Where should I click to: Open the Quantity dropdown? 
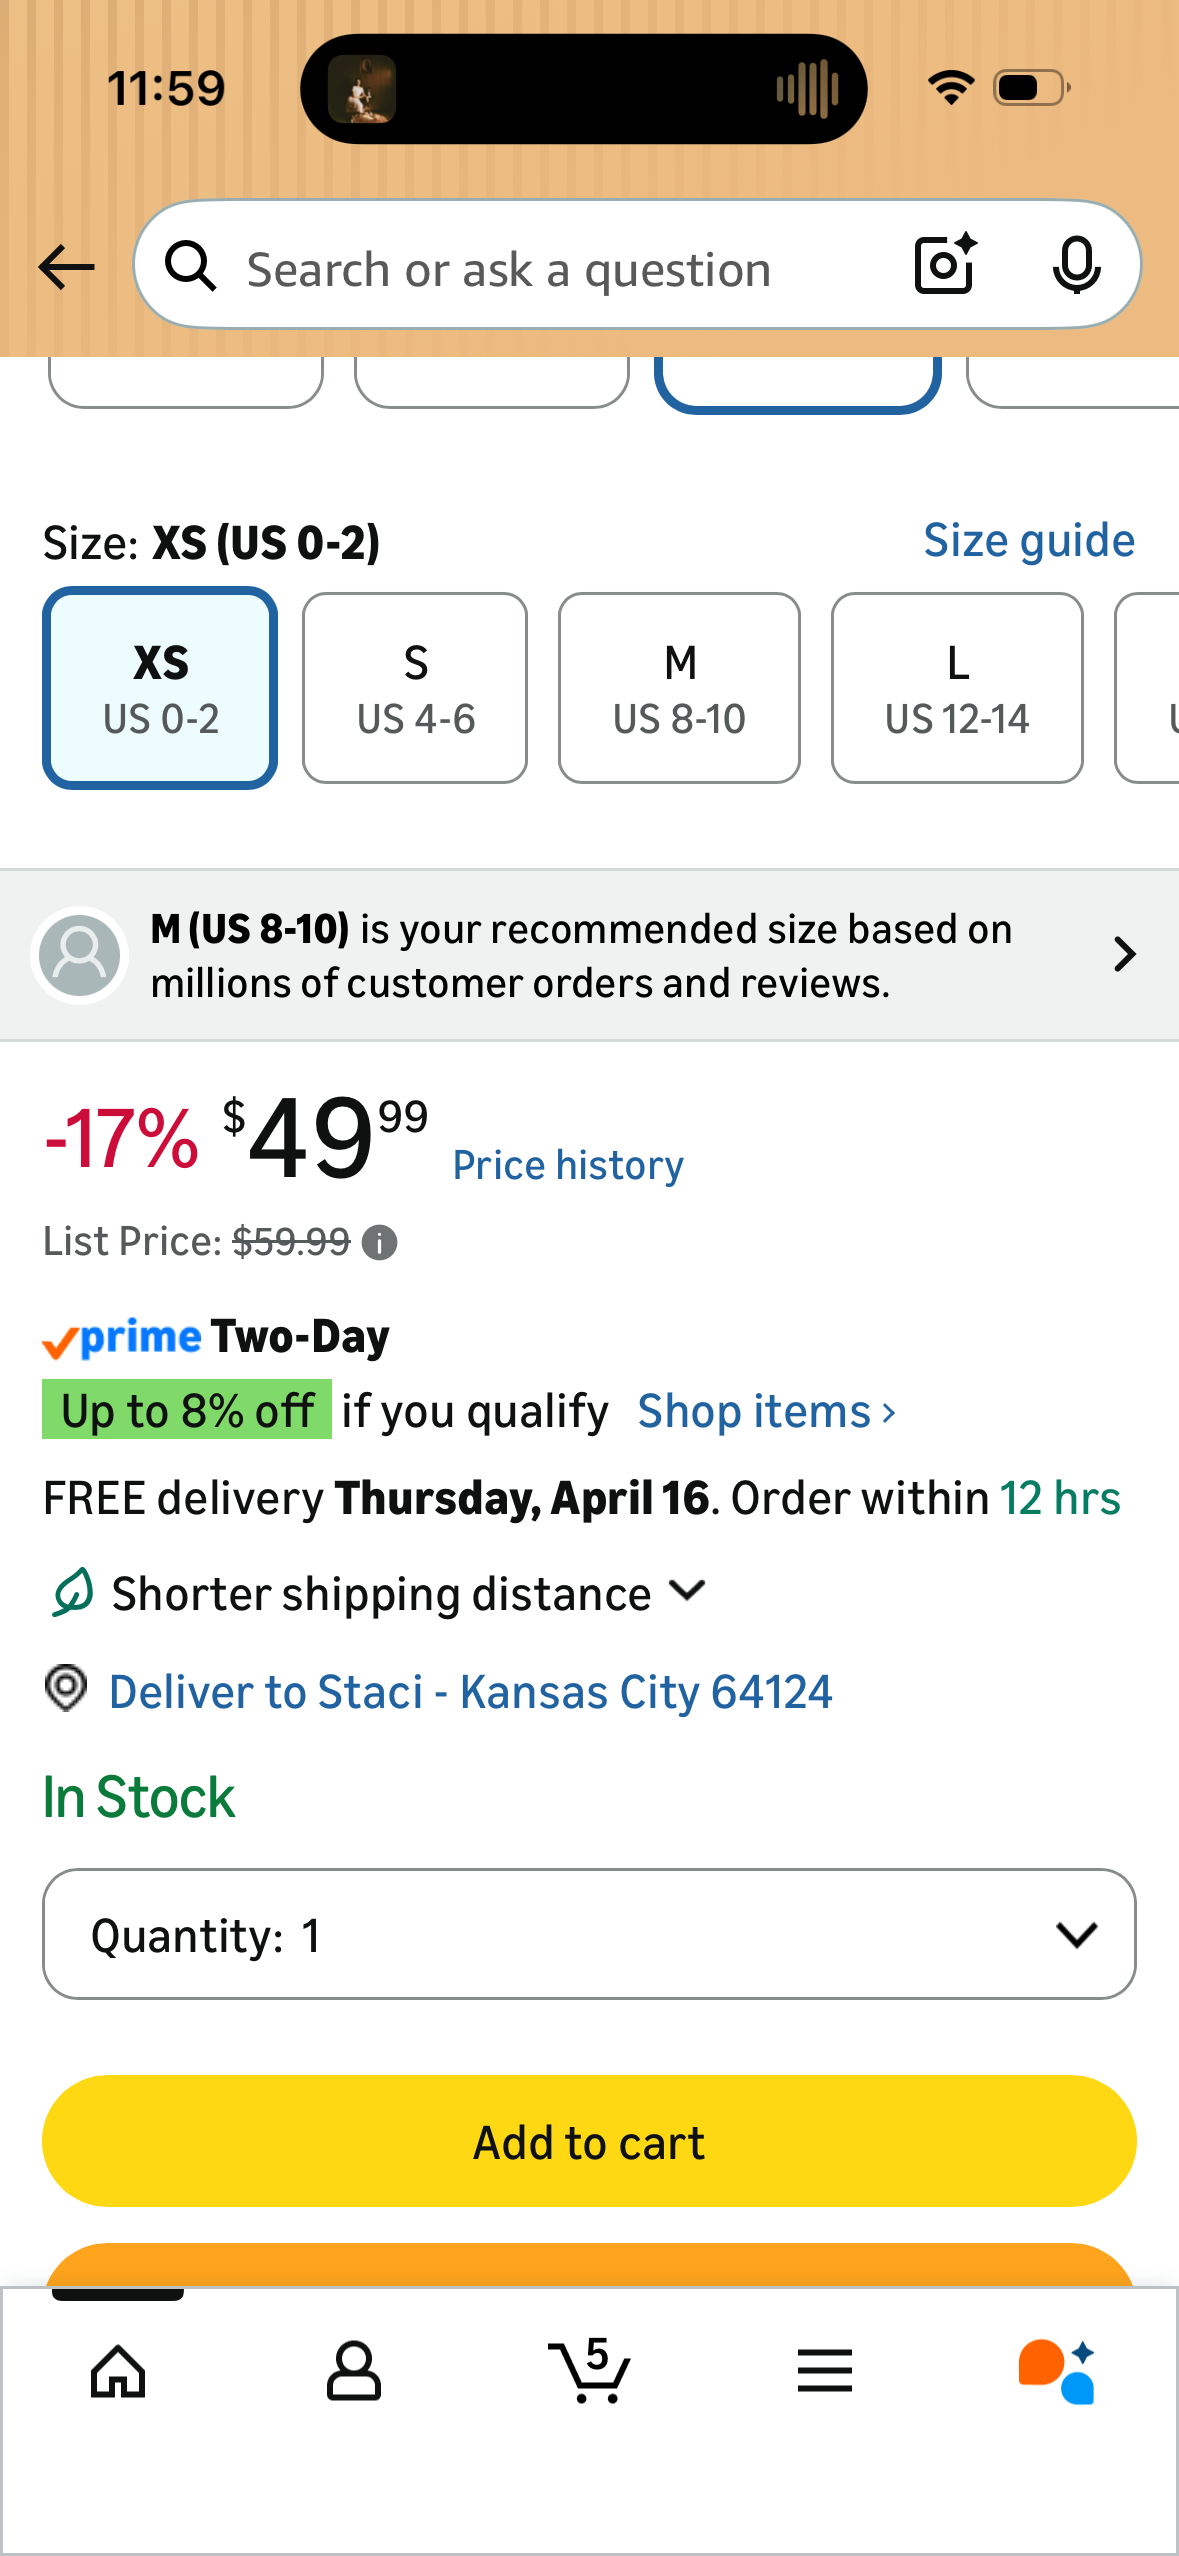point(589,1934)
